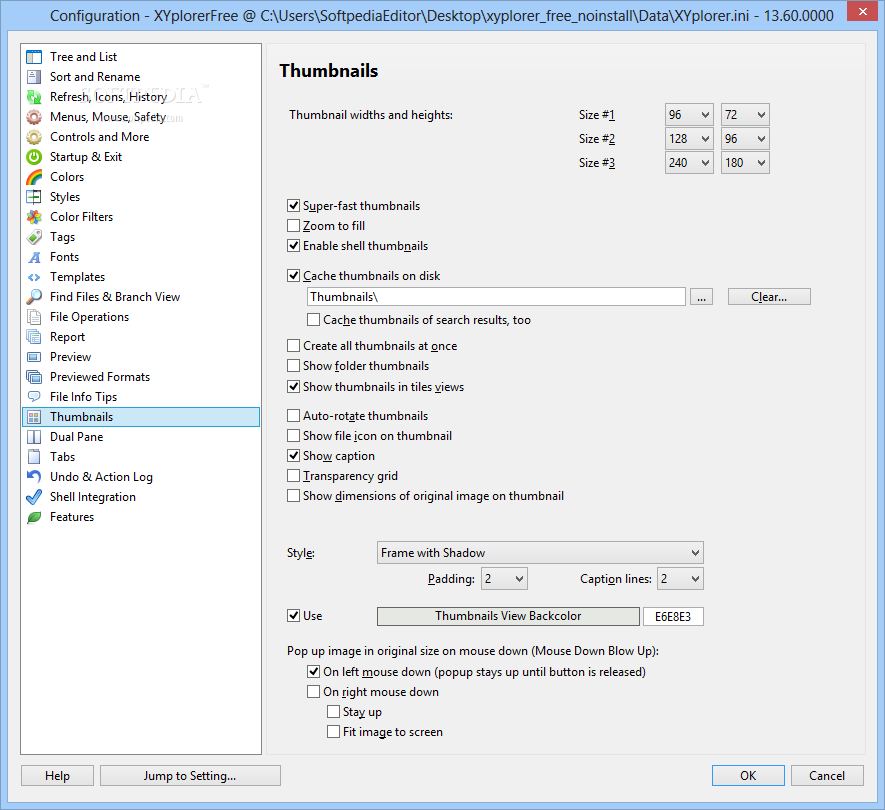
Task: Enable Create all thumbnails at once
Action: pyautogui.click(x=293, y=345)
